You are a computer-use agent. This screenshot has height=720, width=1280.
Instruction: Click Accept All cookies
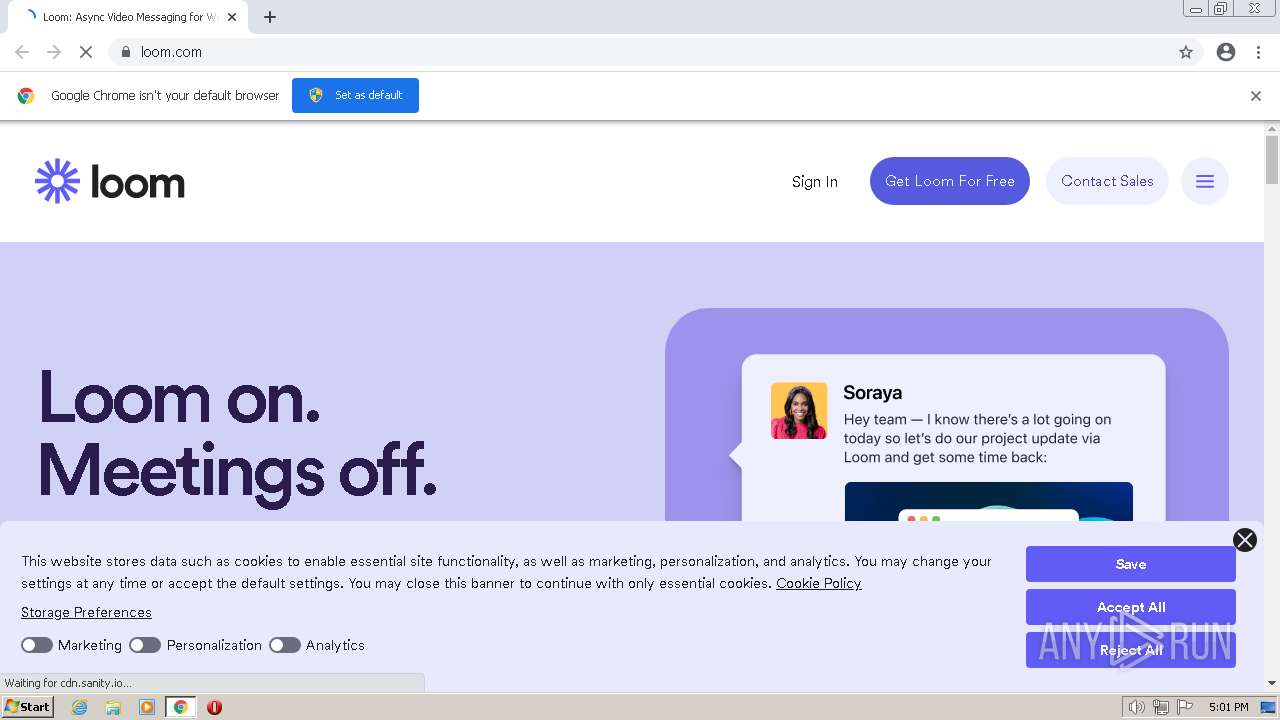(1131, 607)
